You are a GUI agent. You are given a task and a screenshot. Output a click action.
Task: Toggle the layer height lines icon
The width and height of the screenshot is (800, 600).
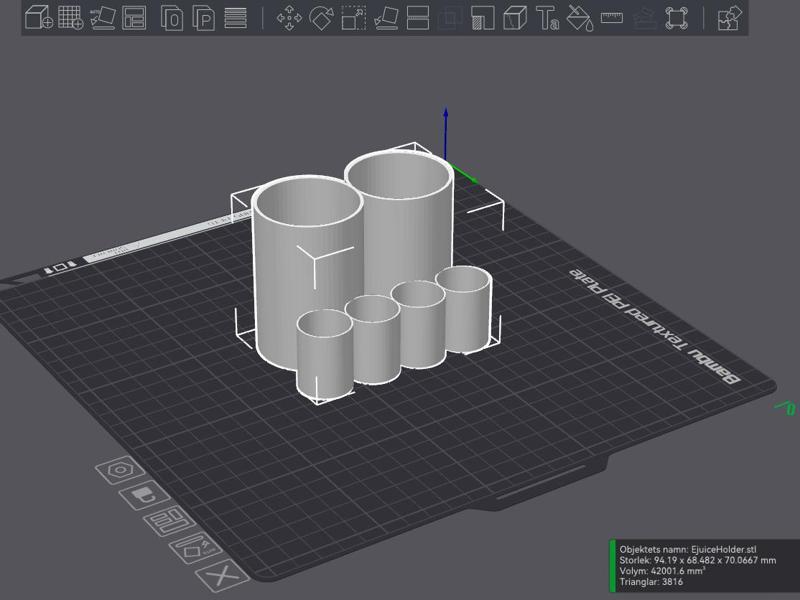tap(236, 17)
